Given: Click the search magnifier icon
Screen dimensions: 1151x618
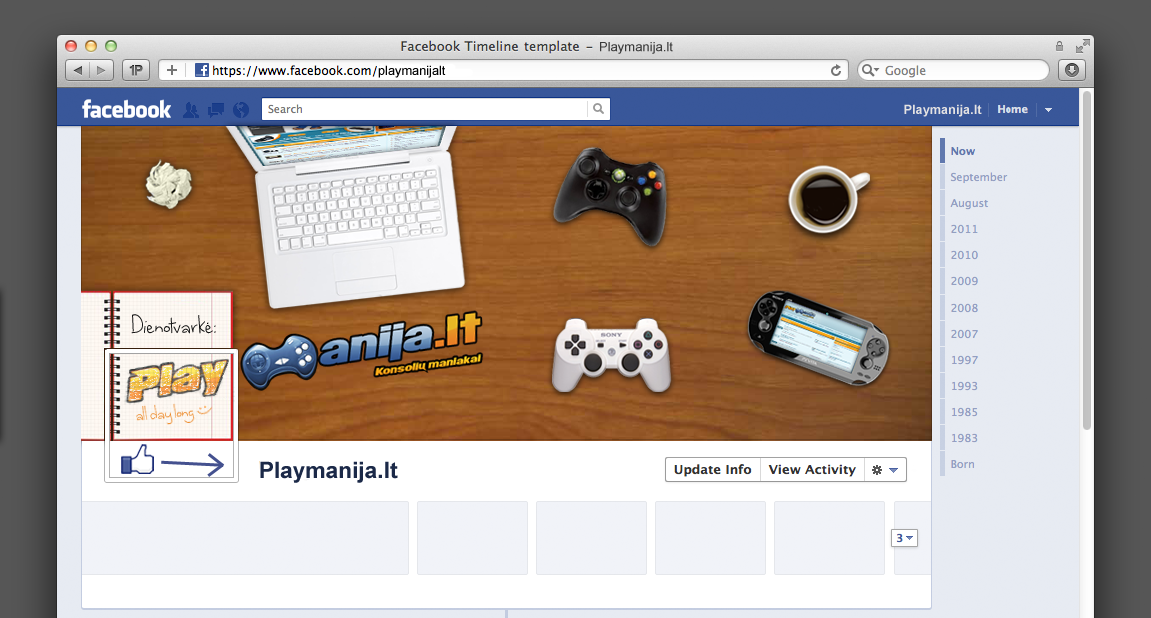Looking at the screenshot, I should click(x=599, y=109).
